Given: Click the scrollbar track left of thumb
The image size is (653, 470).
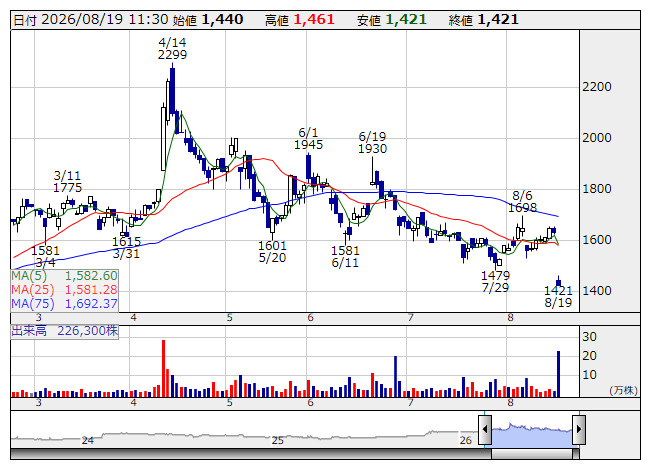Looking at the screenshot, I should tap(251, 454).
